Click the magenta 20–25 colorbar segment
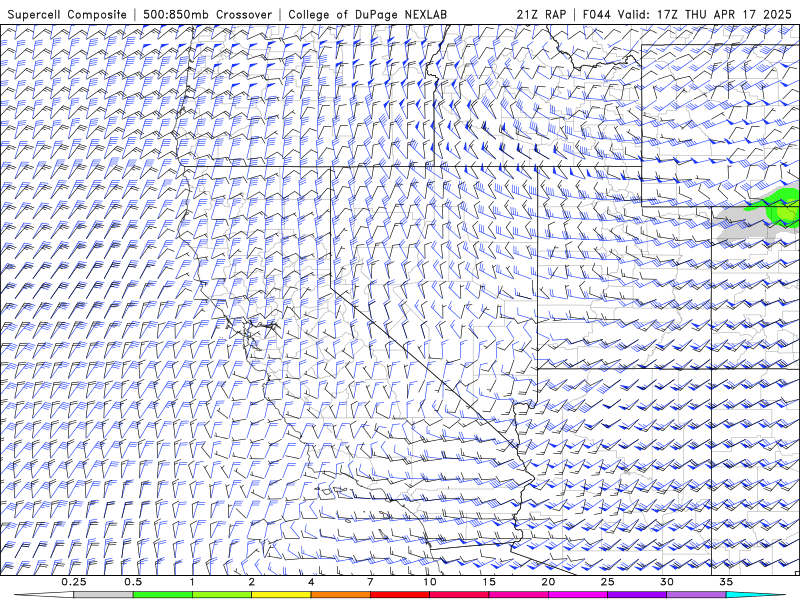The width and height of the screenshot is (800, 600). click(578, 595)
